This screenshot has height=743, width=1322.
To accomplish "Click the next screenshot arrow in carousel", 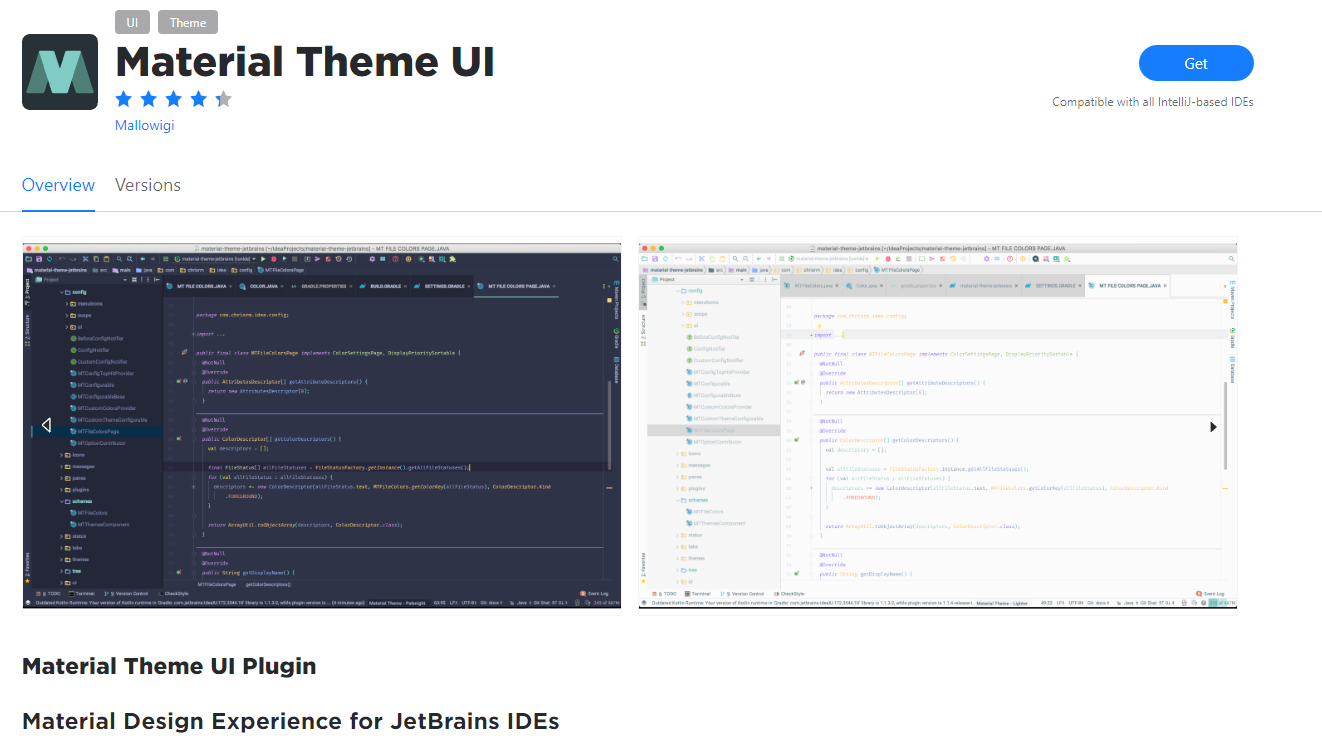I will (1213, 426).
